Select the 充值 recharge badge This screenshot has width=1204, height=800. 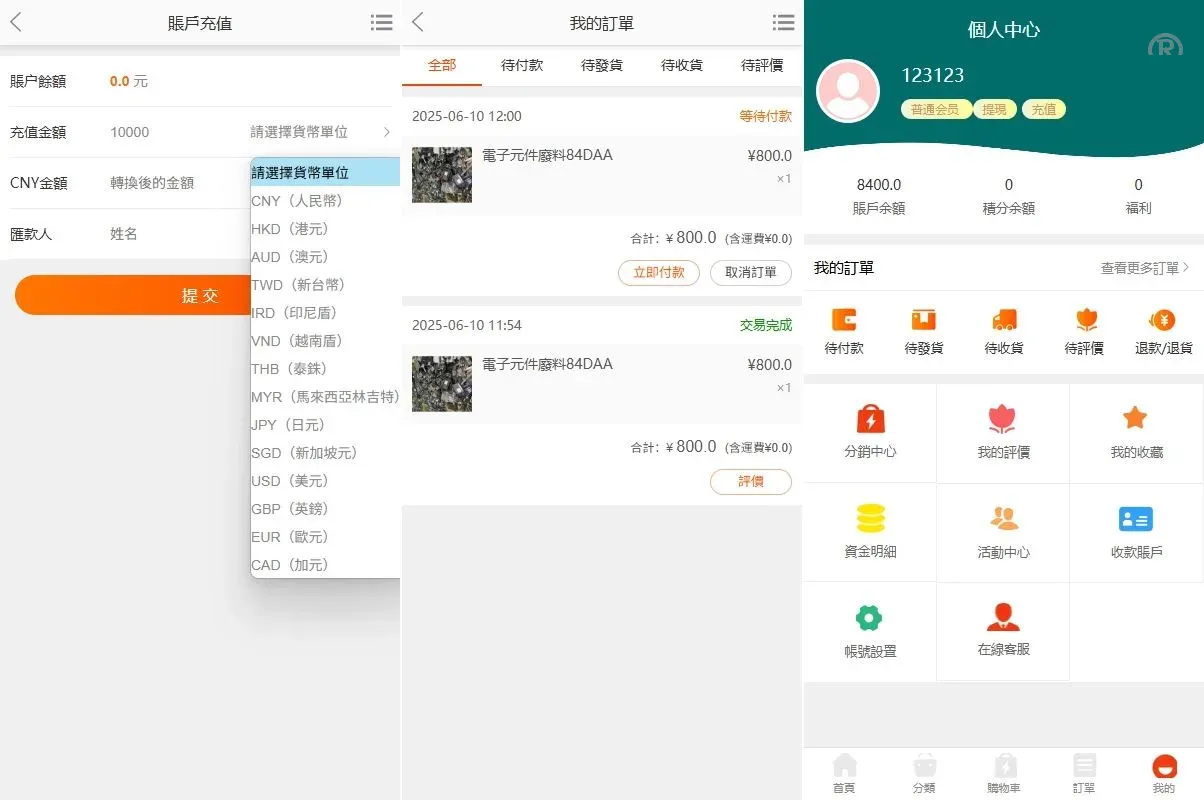click(1044, 110)
